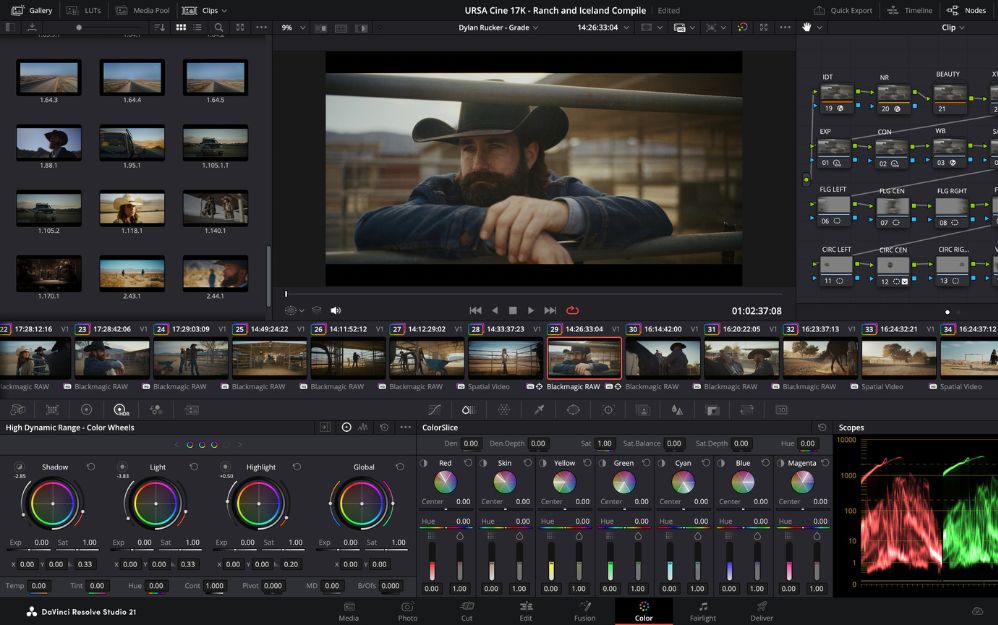Open the Dylan Rucker - Grade dropdown
The height and width of the screenshot is (625, 998).
(498, 27)
